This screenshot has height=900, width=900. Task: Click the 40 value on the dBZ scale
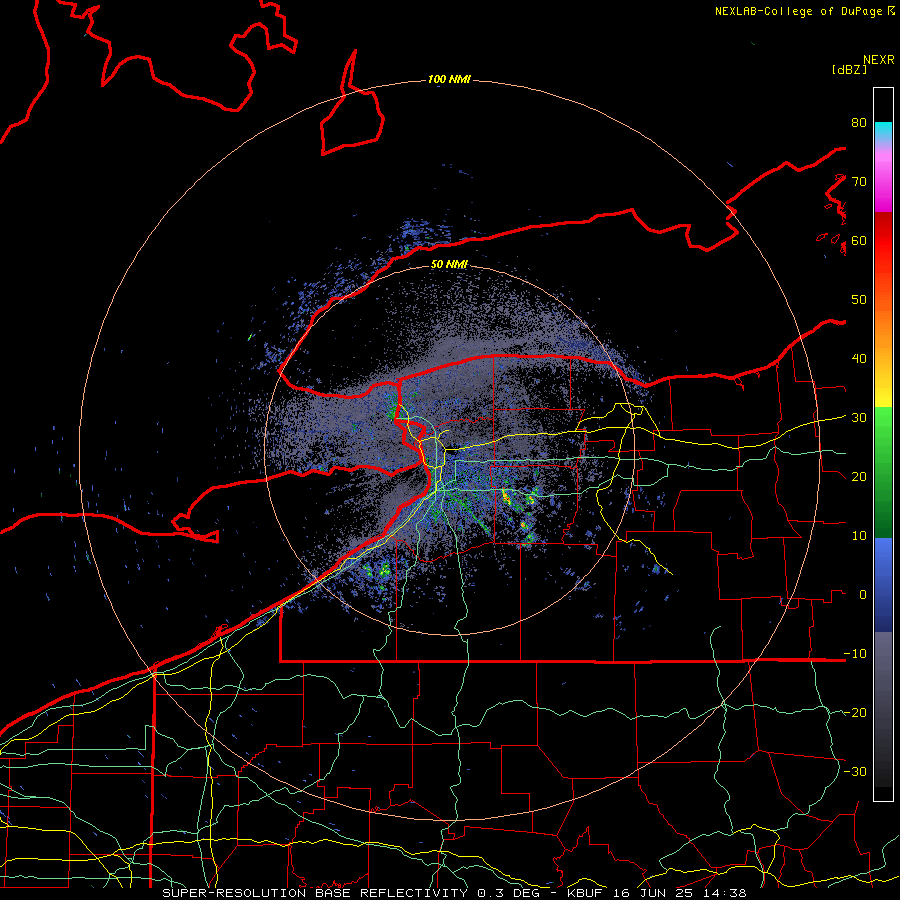(x=859, y=359)
